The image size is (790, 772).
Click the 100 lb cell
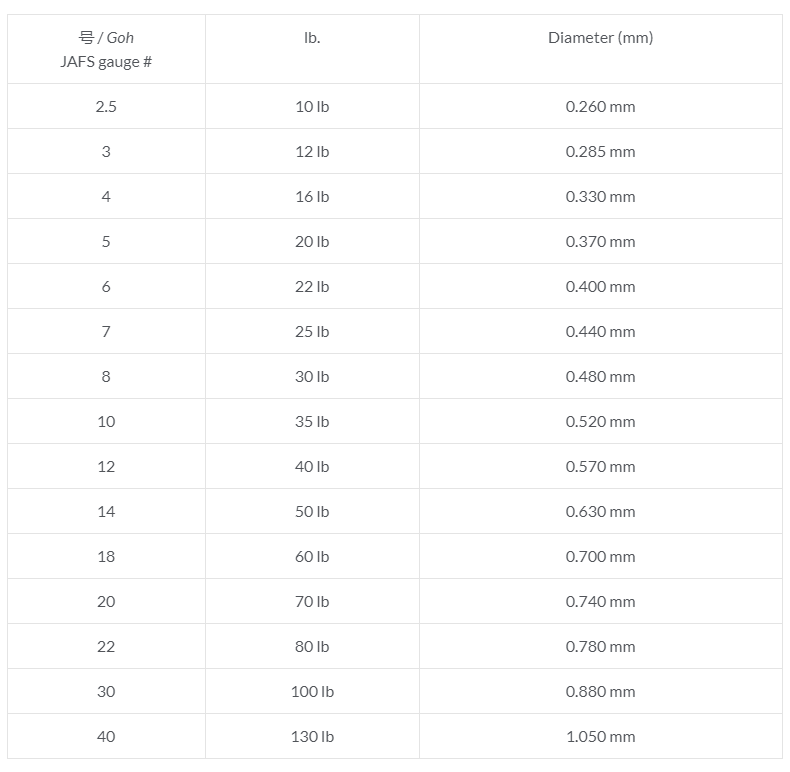coord(314,692)
